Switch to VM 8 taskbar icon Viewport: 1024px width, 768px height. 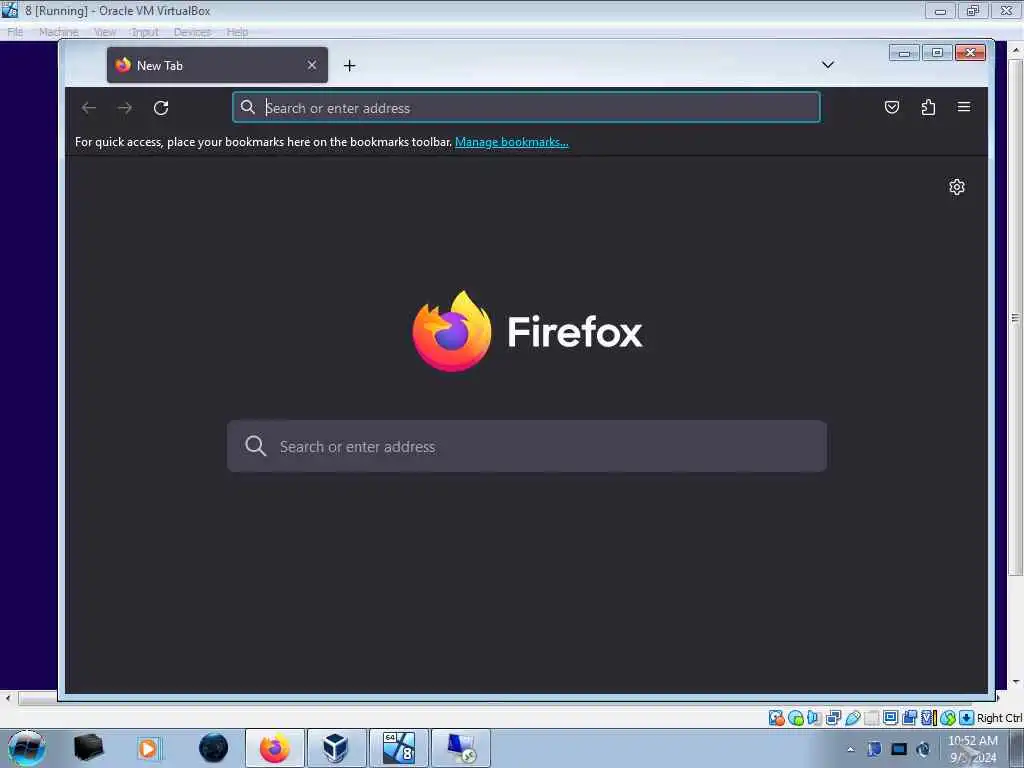point(398,748)
